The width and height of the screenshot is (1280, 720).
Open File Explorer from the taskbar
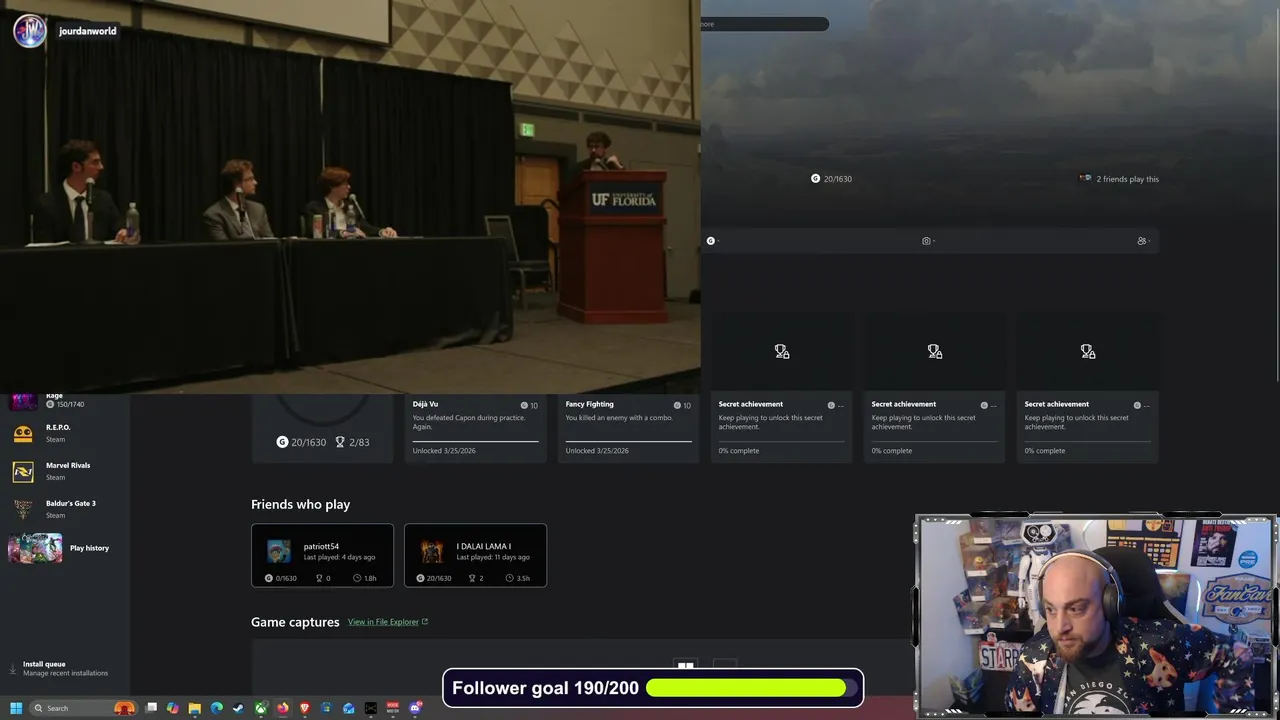coord(195,708)
